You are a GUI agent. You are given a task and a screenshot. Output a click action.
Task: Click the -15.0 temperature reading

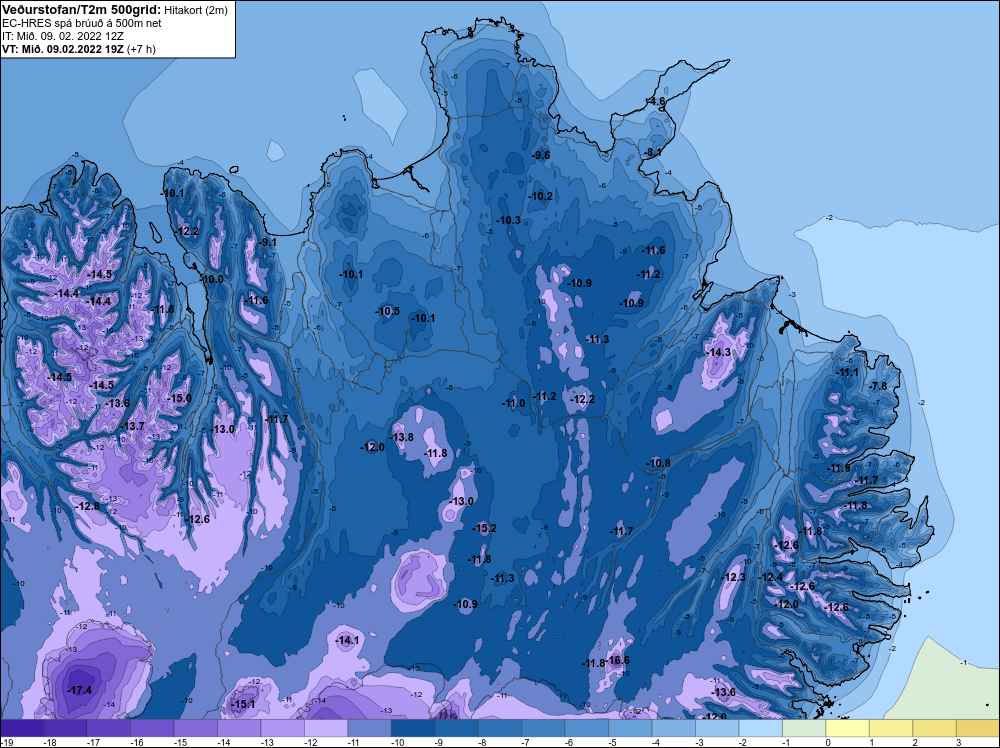click(179, 398)
